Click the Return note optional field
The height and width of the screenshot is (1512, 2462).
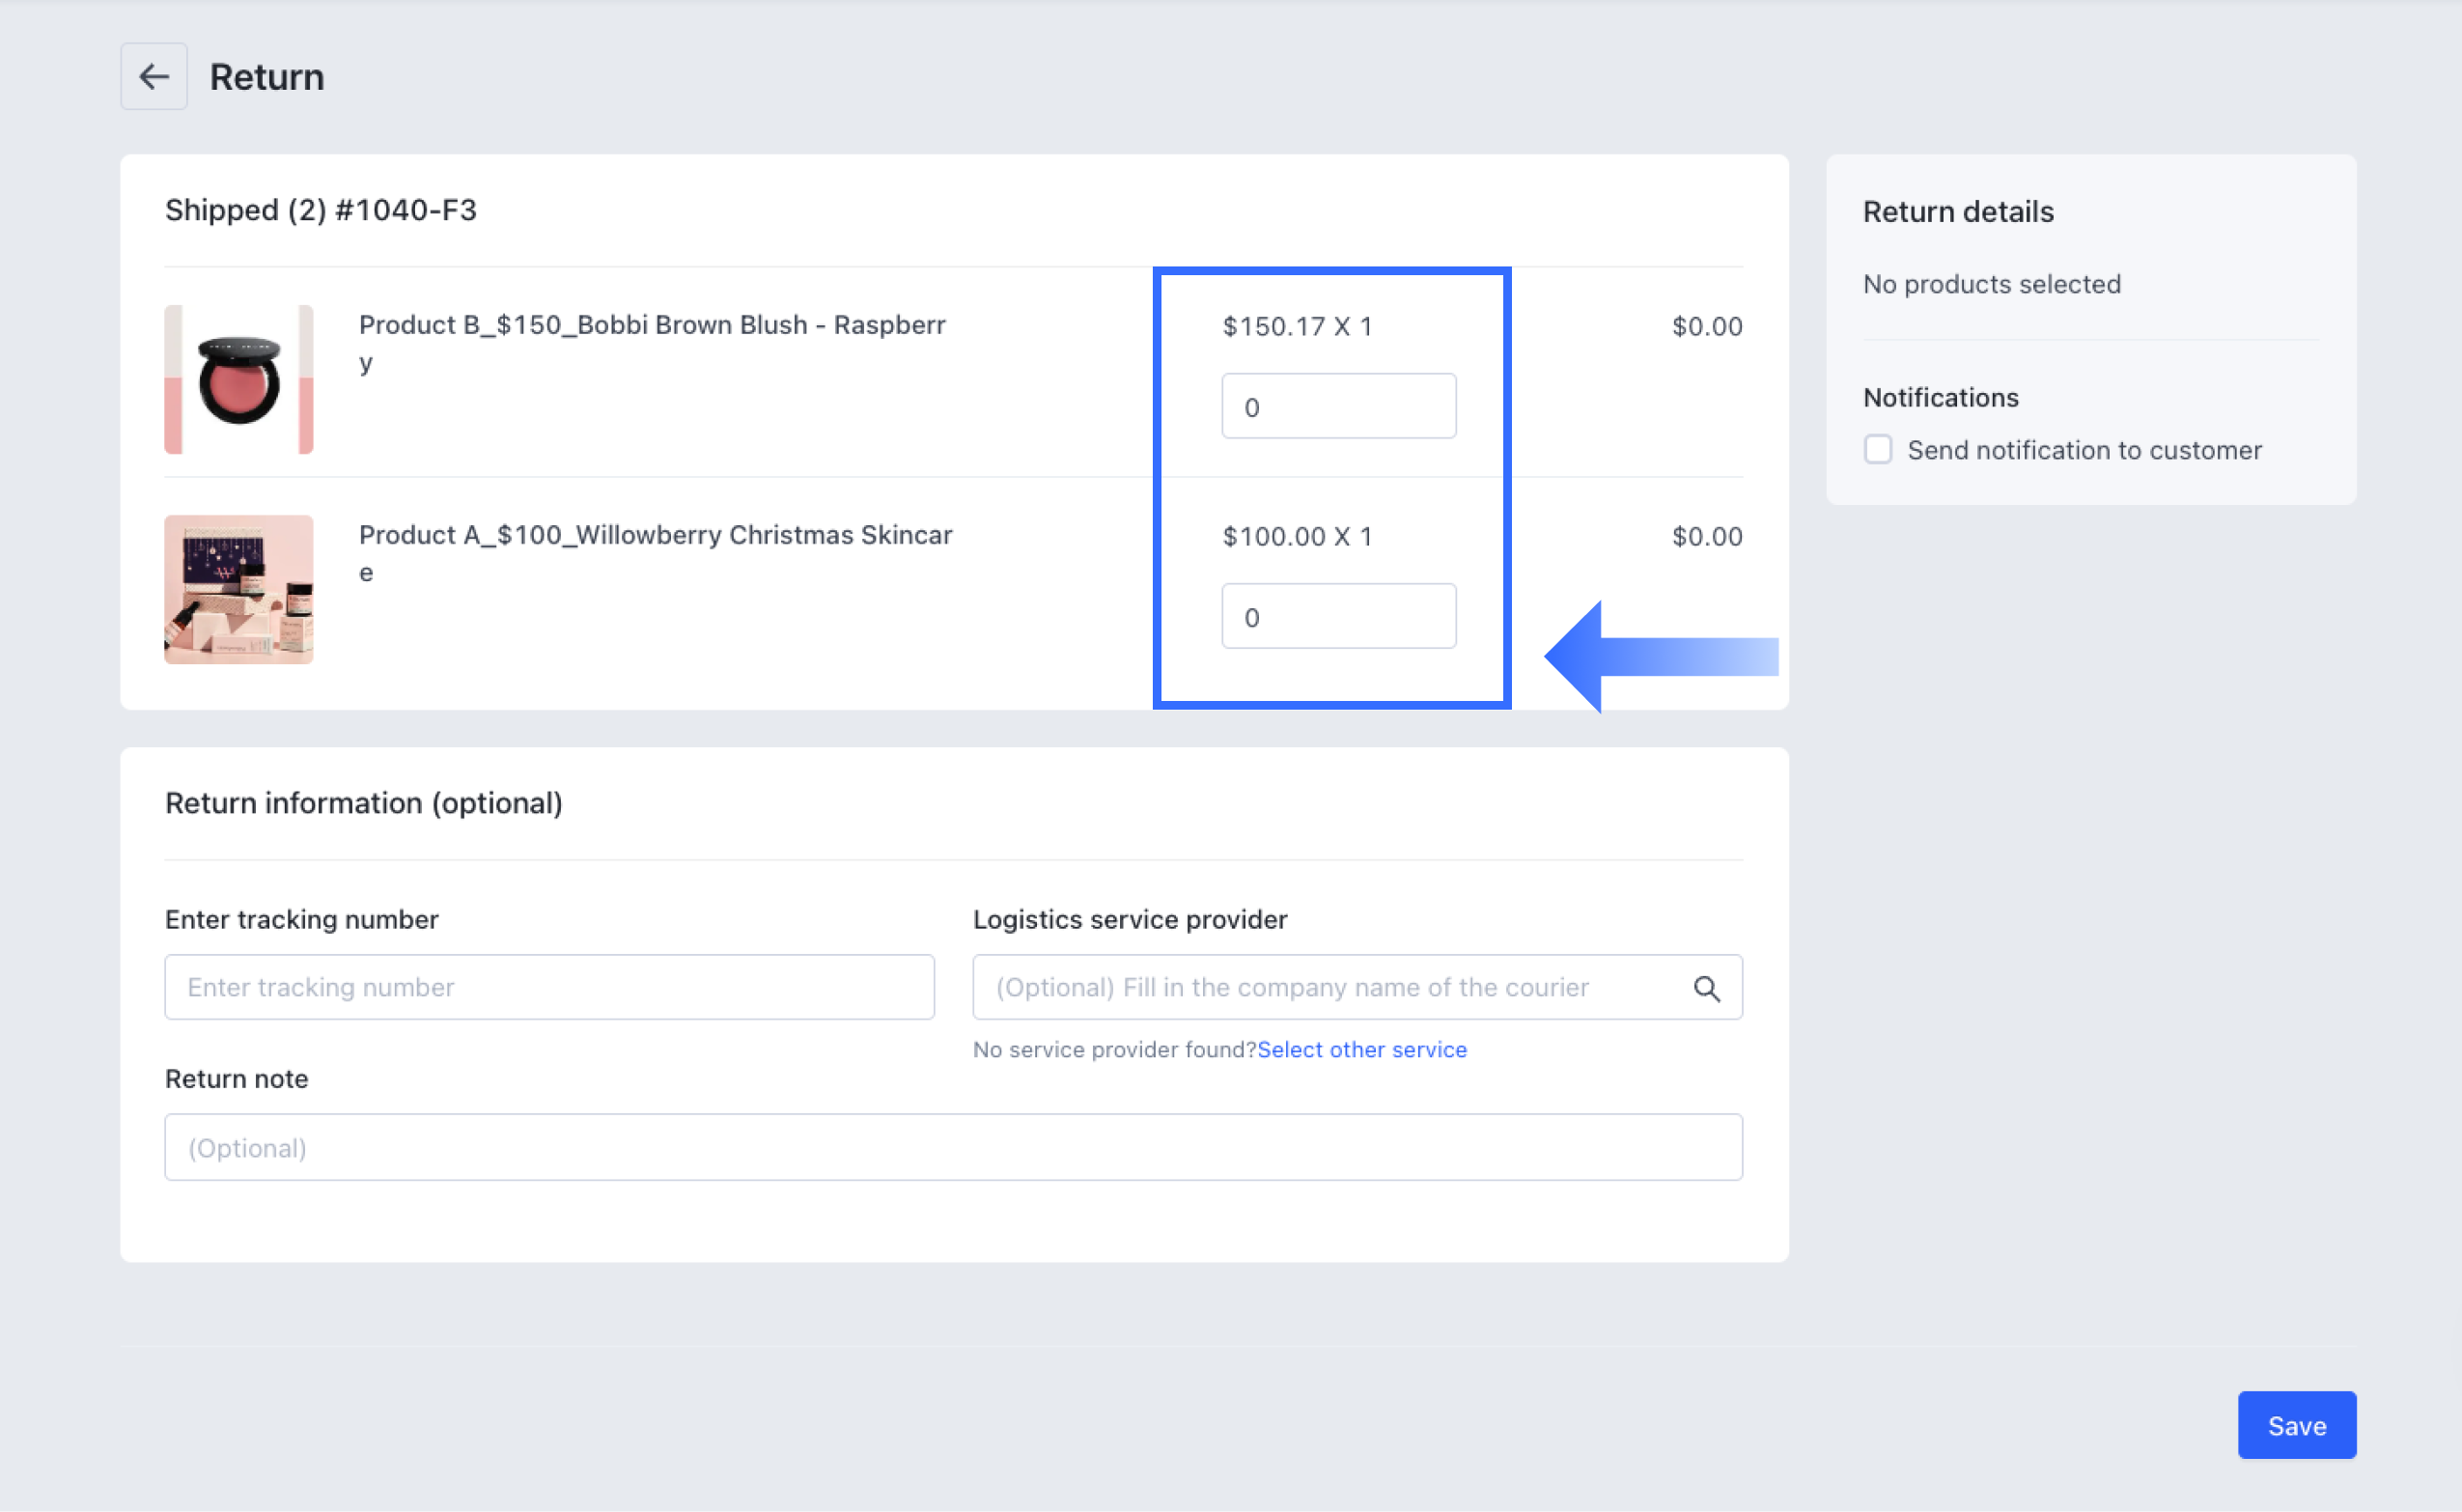952,1147
